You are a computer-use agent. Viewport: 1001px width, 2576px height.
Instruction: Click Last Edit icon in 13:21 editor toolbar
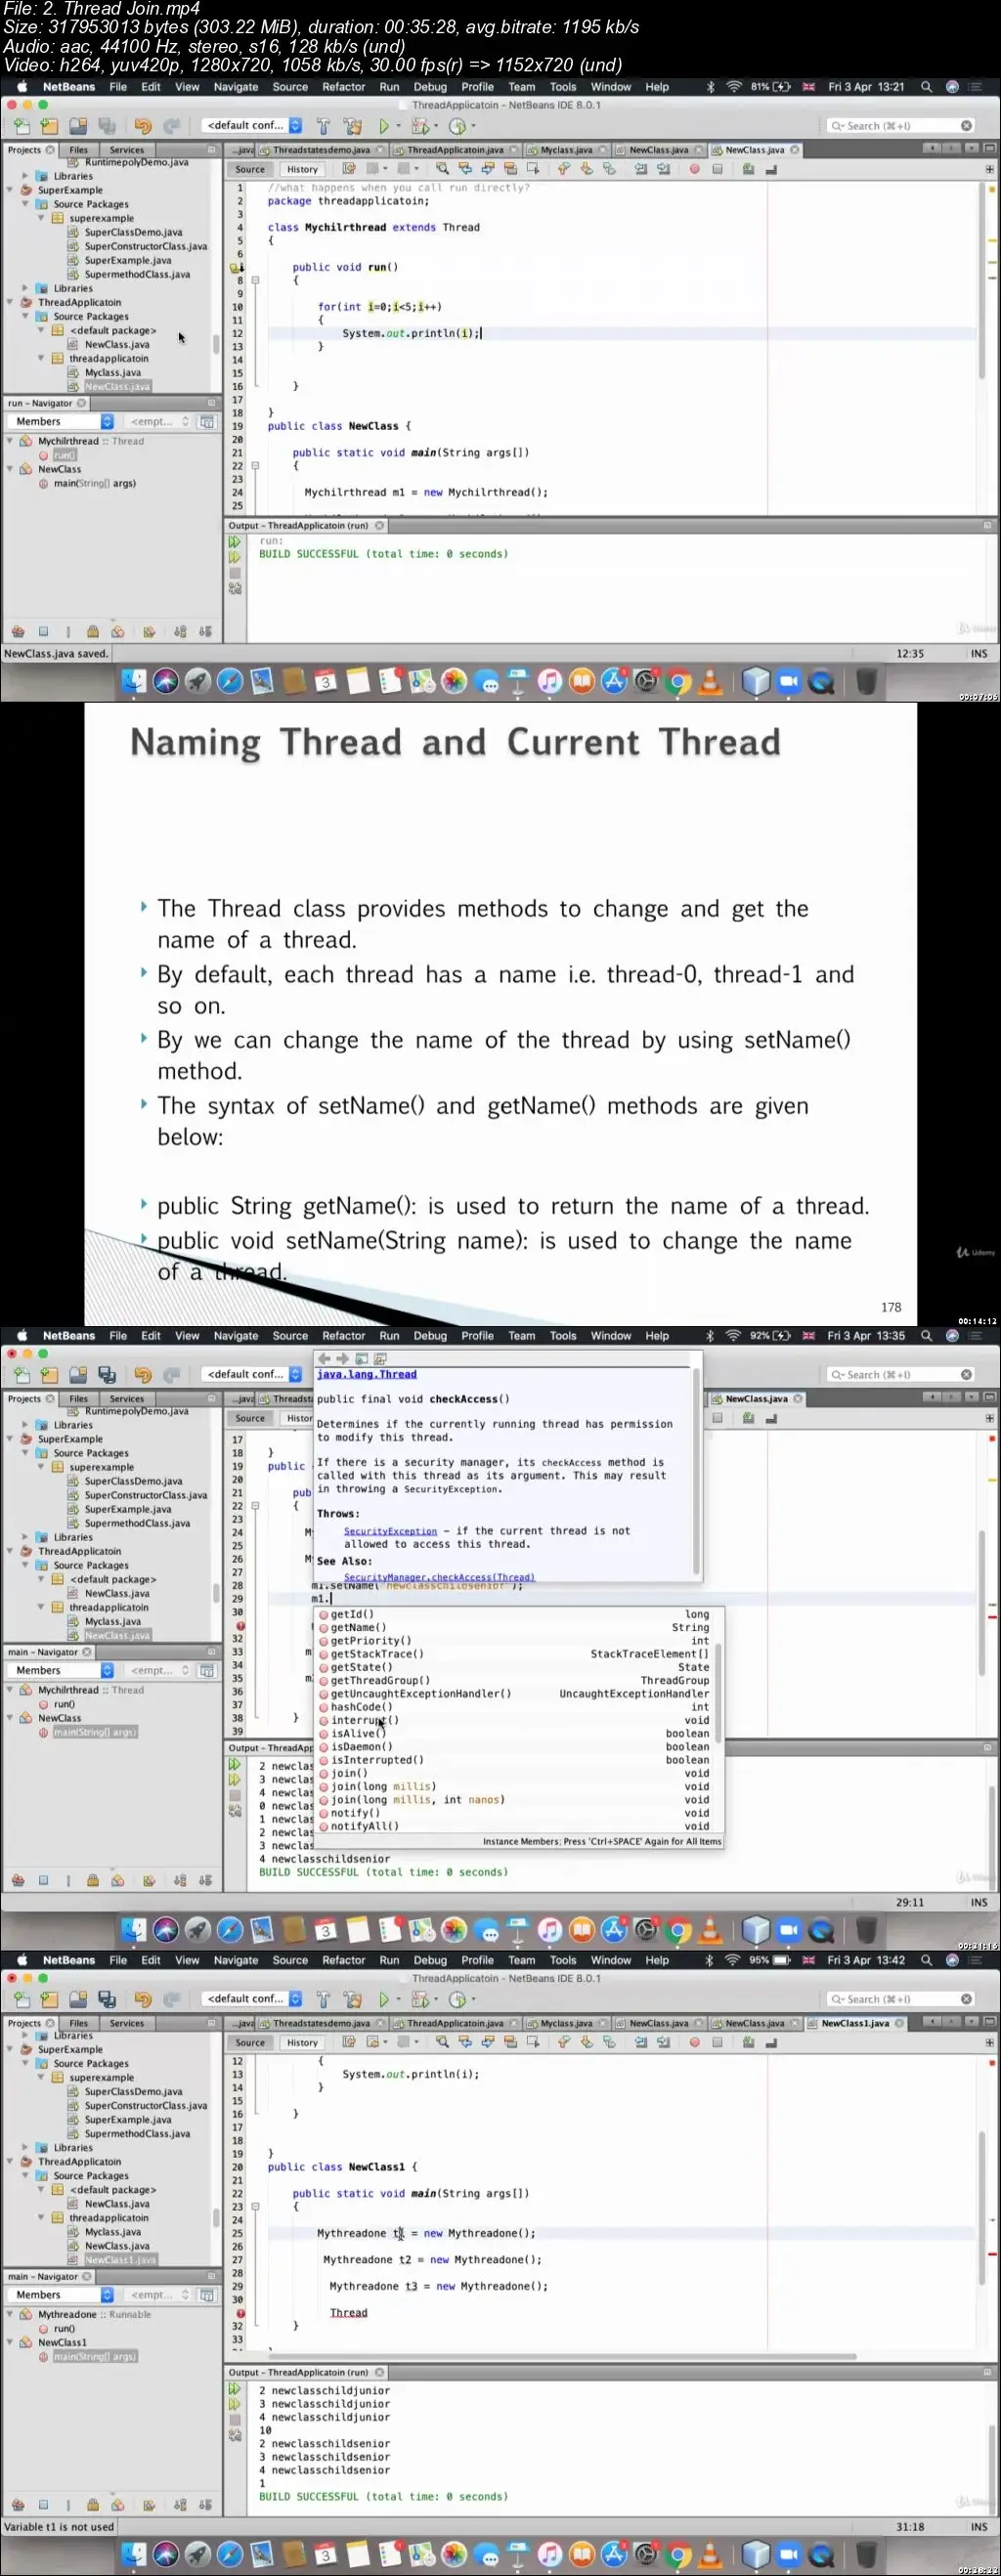point(349,169)
